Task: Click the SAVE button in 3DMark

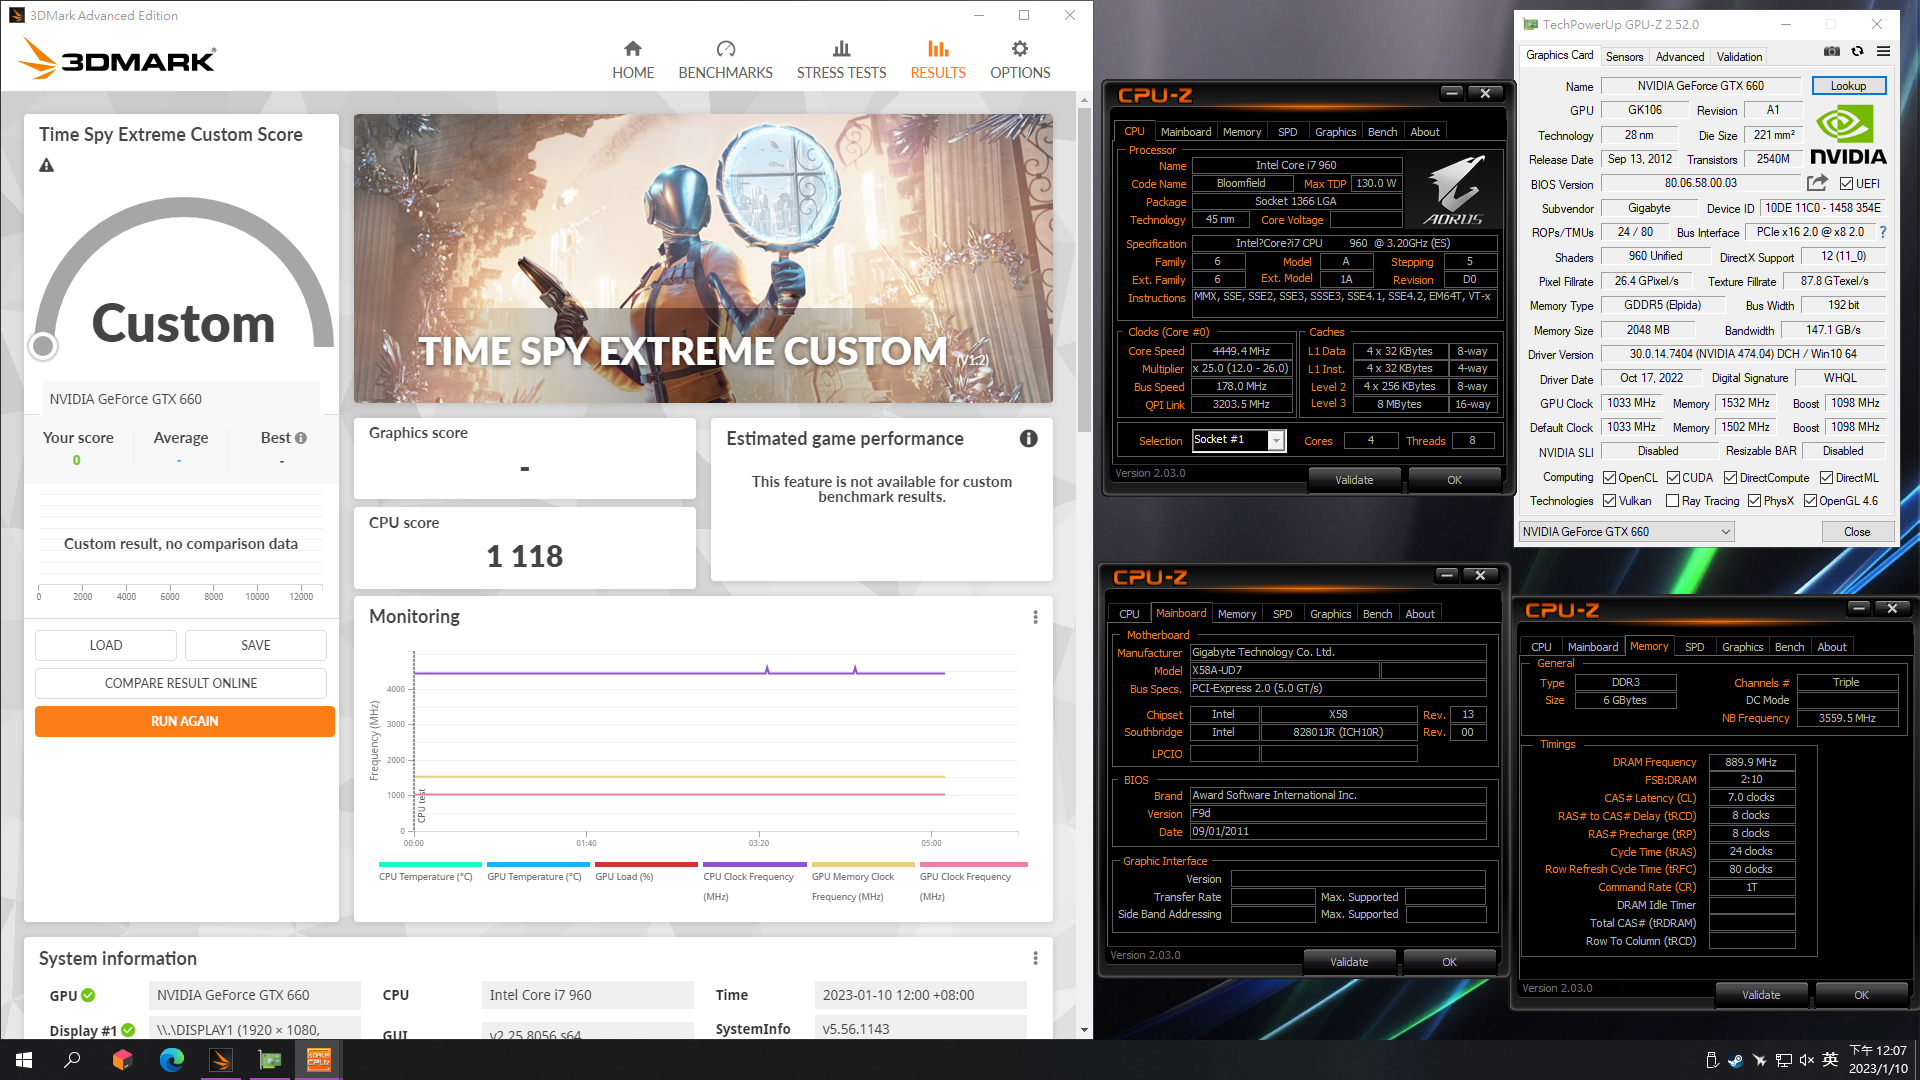Action: click(256, 646)
